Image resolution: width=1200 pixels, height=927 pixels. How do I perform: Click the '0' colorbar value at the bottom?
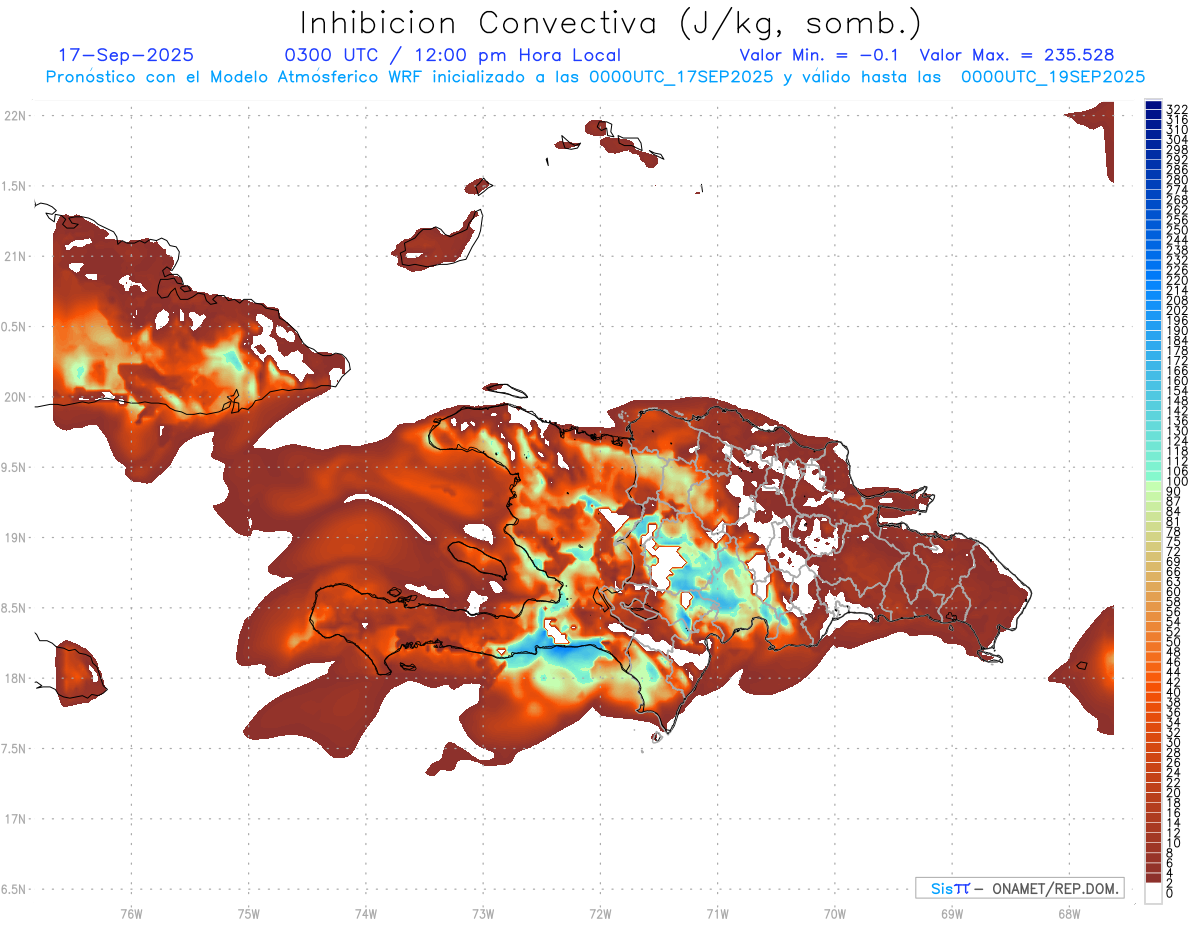(x=1169, y=893)
